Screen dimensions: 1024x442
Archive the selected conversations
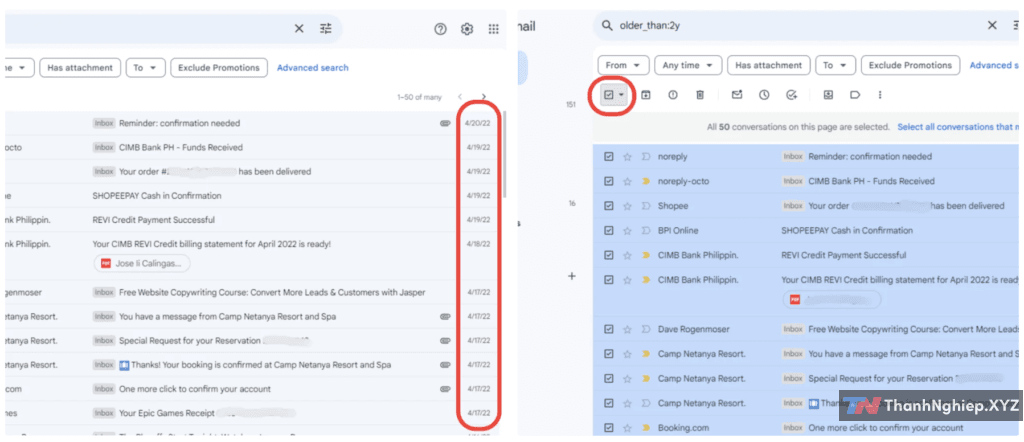pyautogui.click(x=646, y=95)
